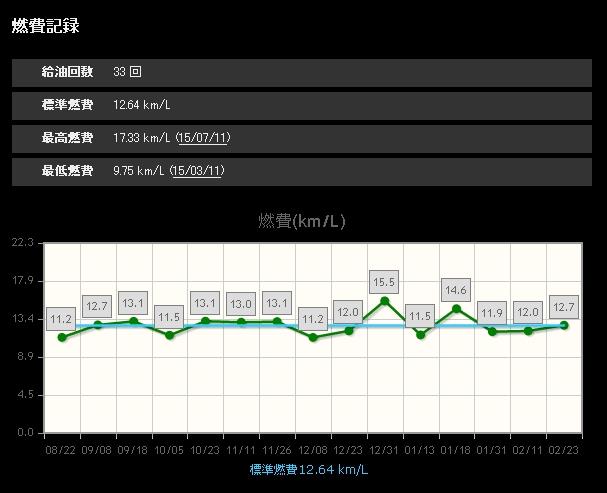Click the 8.9 y-axis label
Image resolution: width=607 pixels, height=493 pixels.
[x=25, y=356]
